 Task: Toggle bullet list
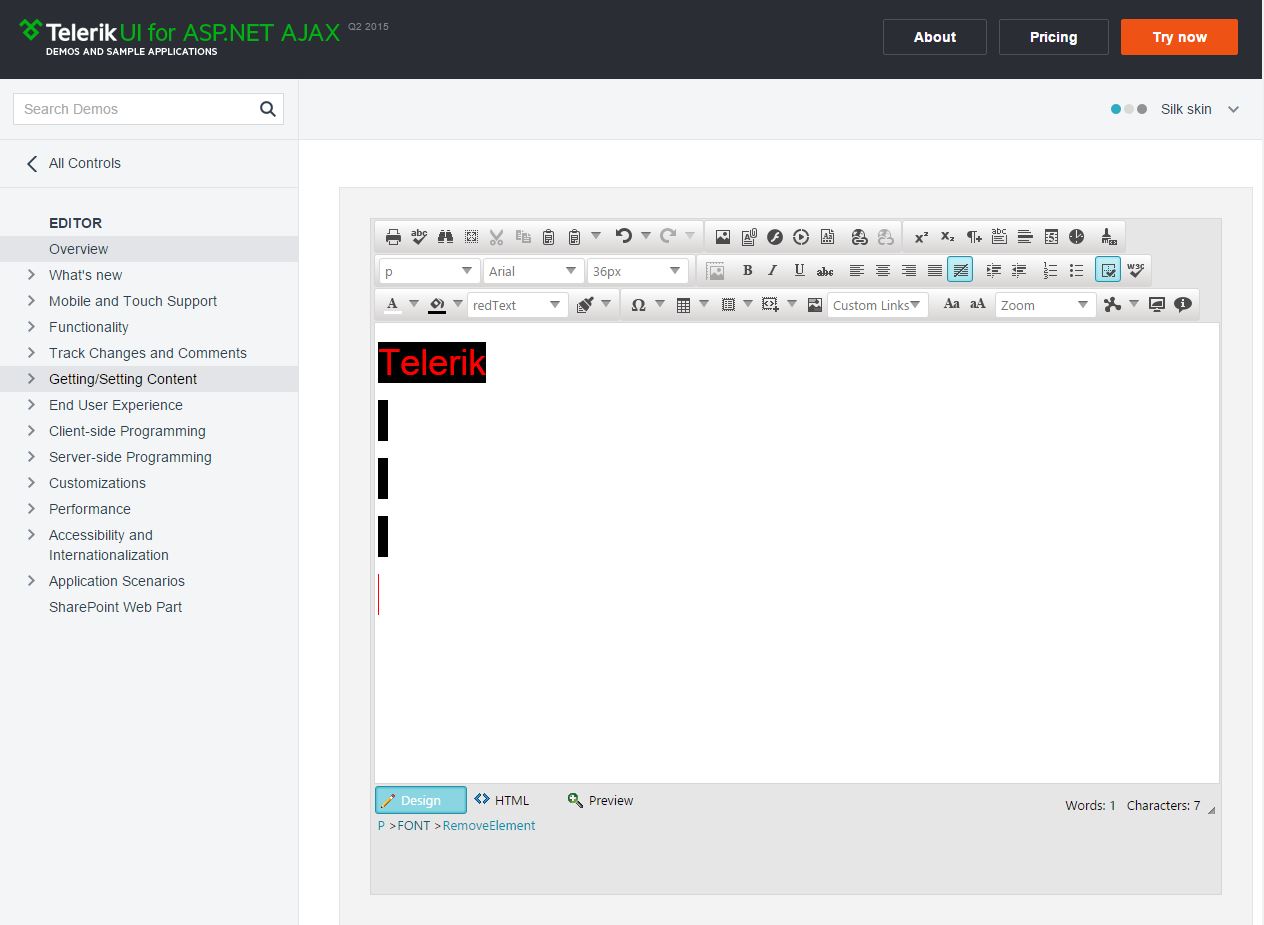[x=1077, y=270]
